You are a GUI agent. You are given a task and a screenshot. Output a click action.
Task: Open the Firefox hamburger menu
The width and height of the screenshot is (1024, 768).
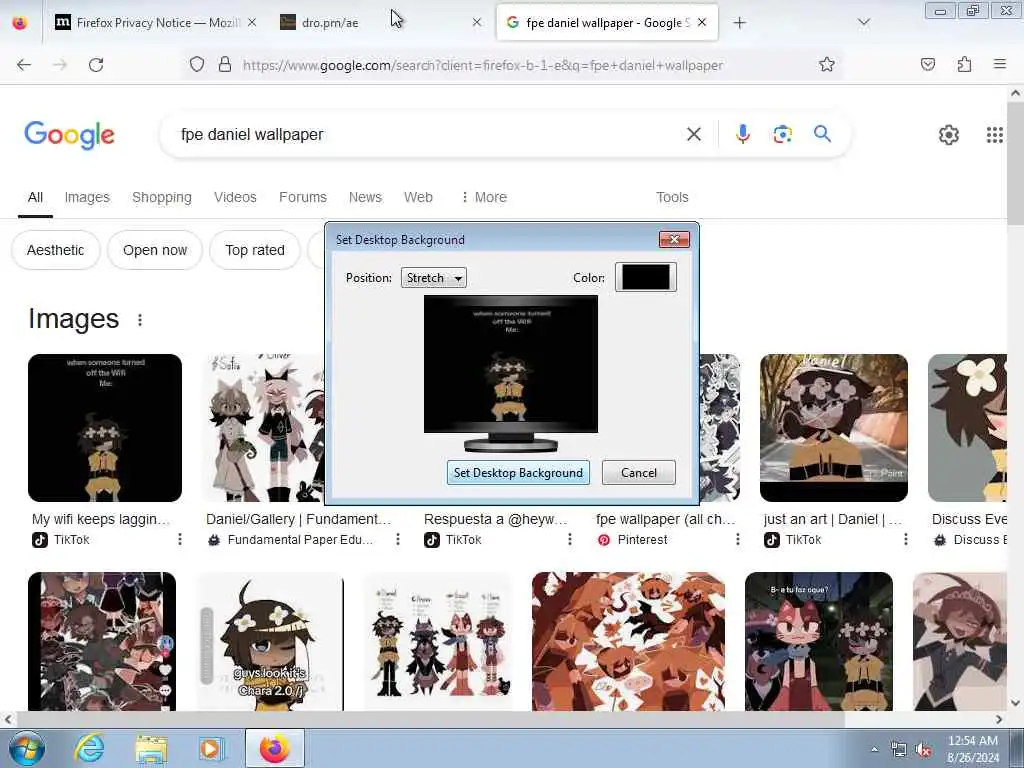[1000, 64]
